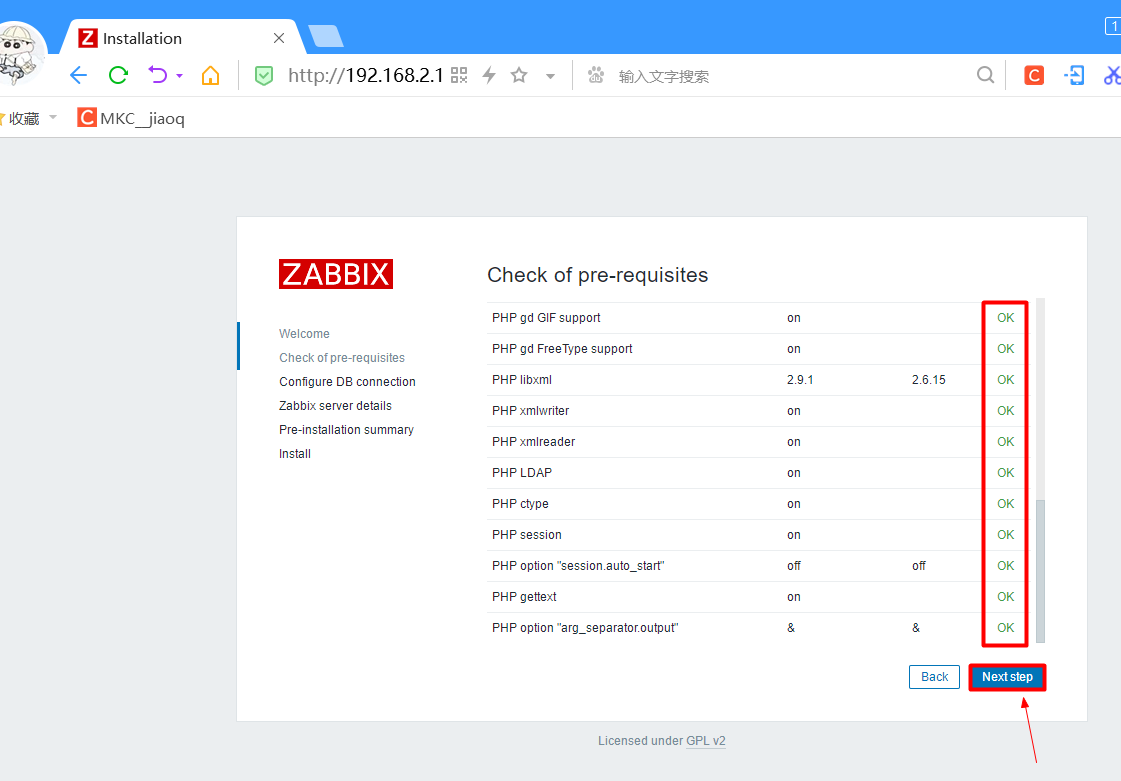Viewport: 1121px width, 781px height.
Task: Click the PHP xmlwriter row label
Action: [530, 411]
